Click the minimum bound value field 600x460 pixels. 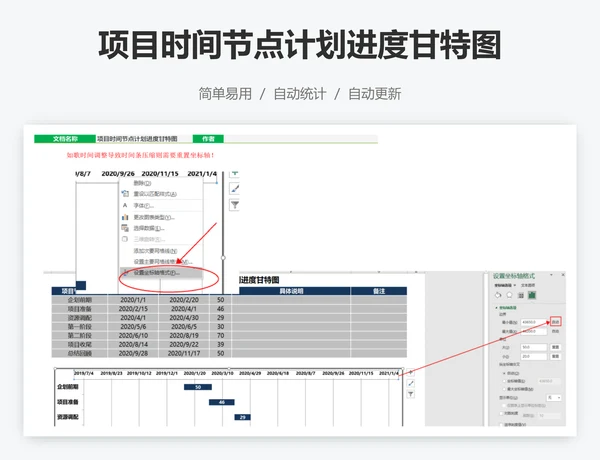534,322
